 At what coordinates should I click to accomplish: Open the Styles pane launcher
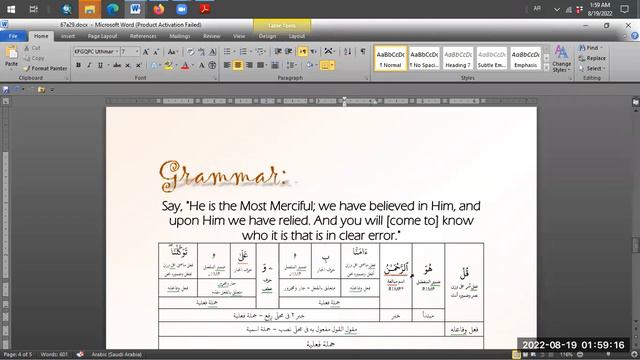coord(570,78)
